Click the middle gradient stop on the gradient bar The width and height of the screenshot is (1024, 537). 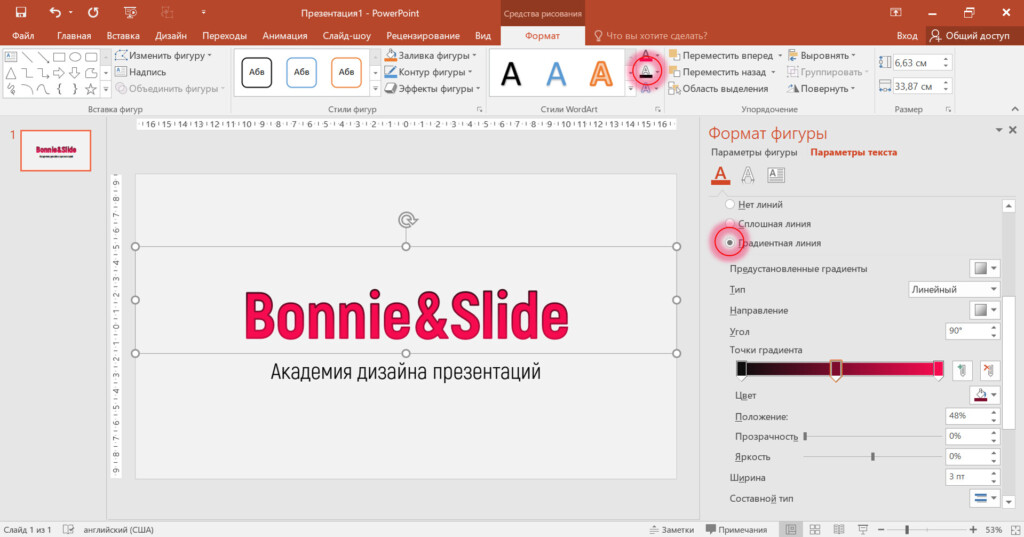pos(836,371)
